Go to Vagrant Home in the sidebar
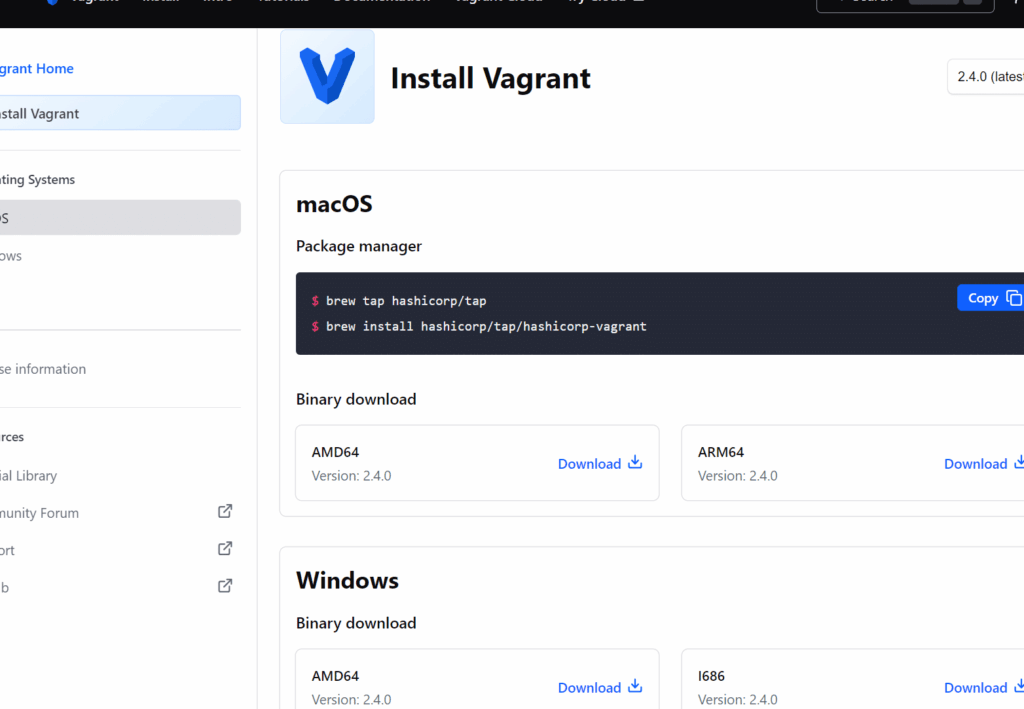This screenshot has height=709, width=1024. pos(37,69)
